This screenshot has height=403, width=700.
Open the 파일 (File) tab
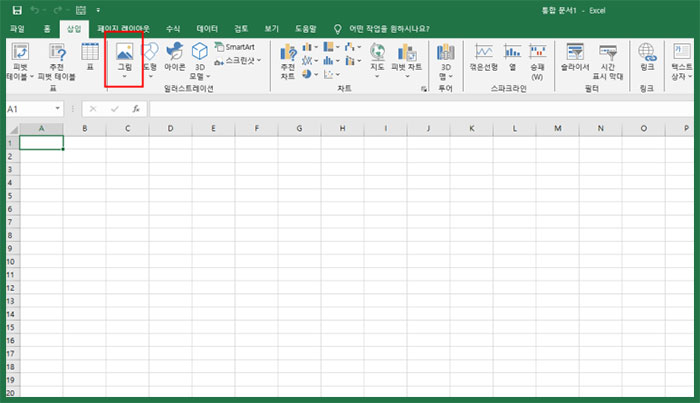pyautogui.click(x=17, y=29)
